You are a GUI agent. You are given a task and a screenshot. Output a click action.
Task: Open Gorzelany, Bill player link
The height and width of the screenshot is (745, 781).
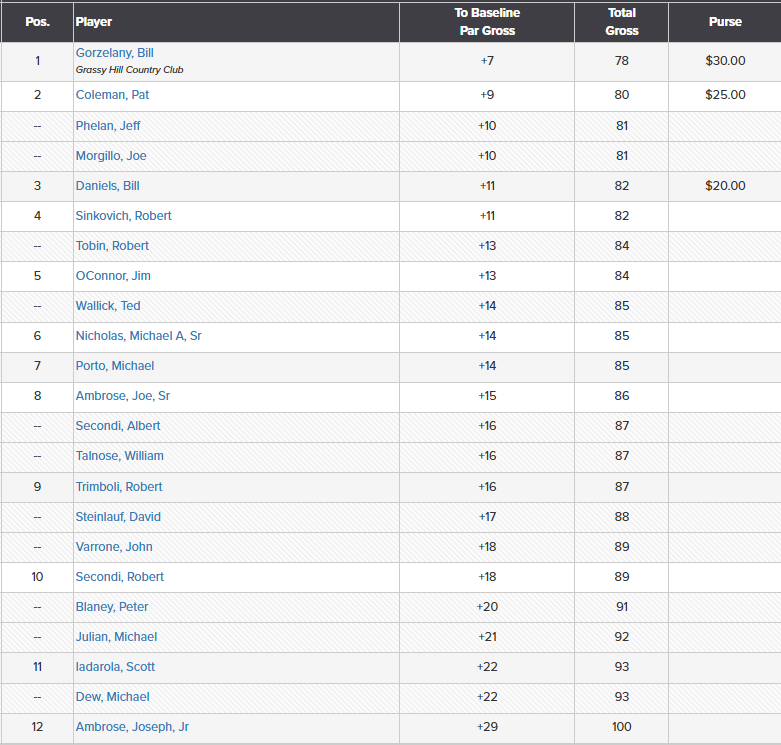click(114, 53)
